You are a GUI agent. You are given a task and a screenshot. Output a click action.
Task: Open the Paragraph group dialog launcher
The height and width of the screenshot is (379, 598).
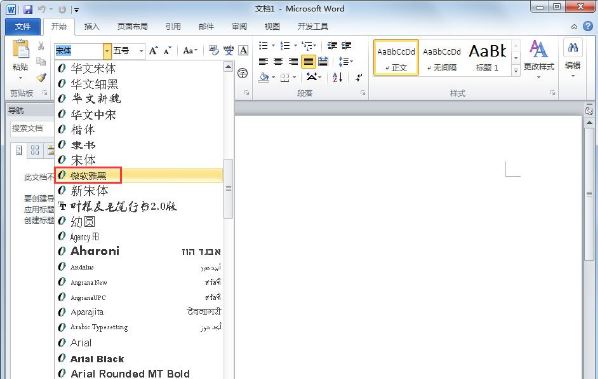pyautogui.click(x=363, y=93)
